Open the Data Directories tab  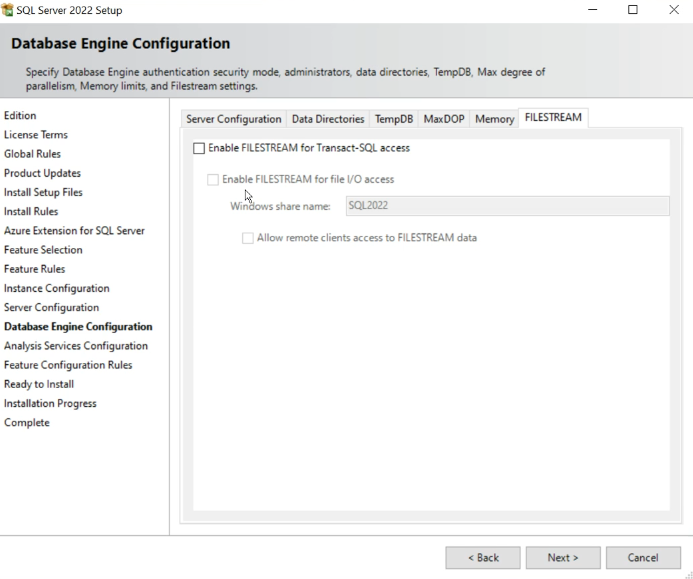(x=328, y=119)
